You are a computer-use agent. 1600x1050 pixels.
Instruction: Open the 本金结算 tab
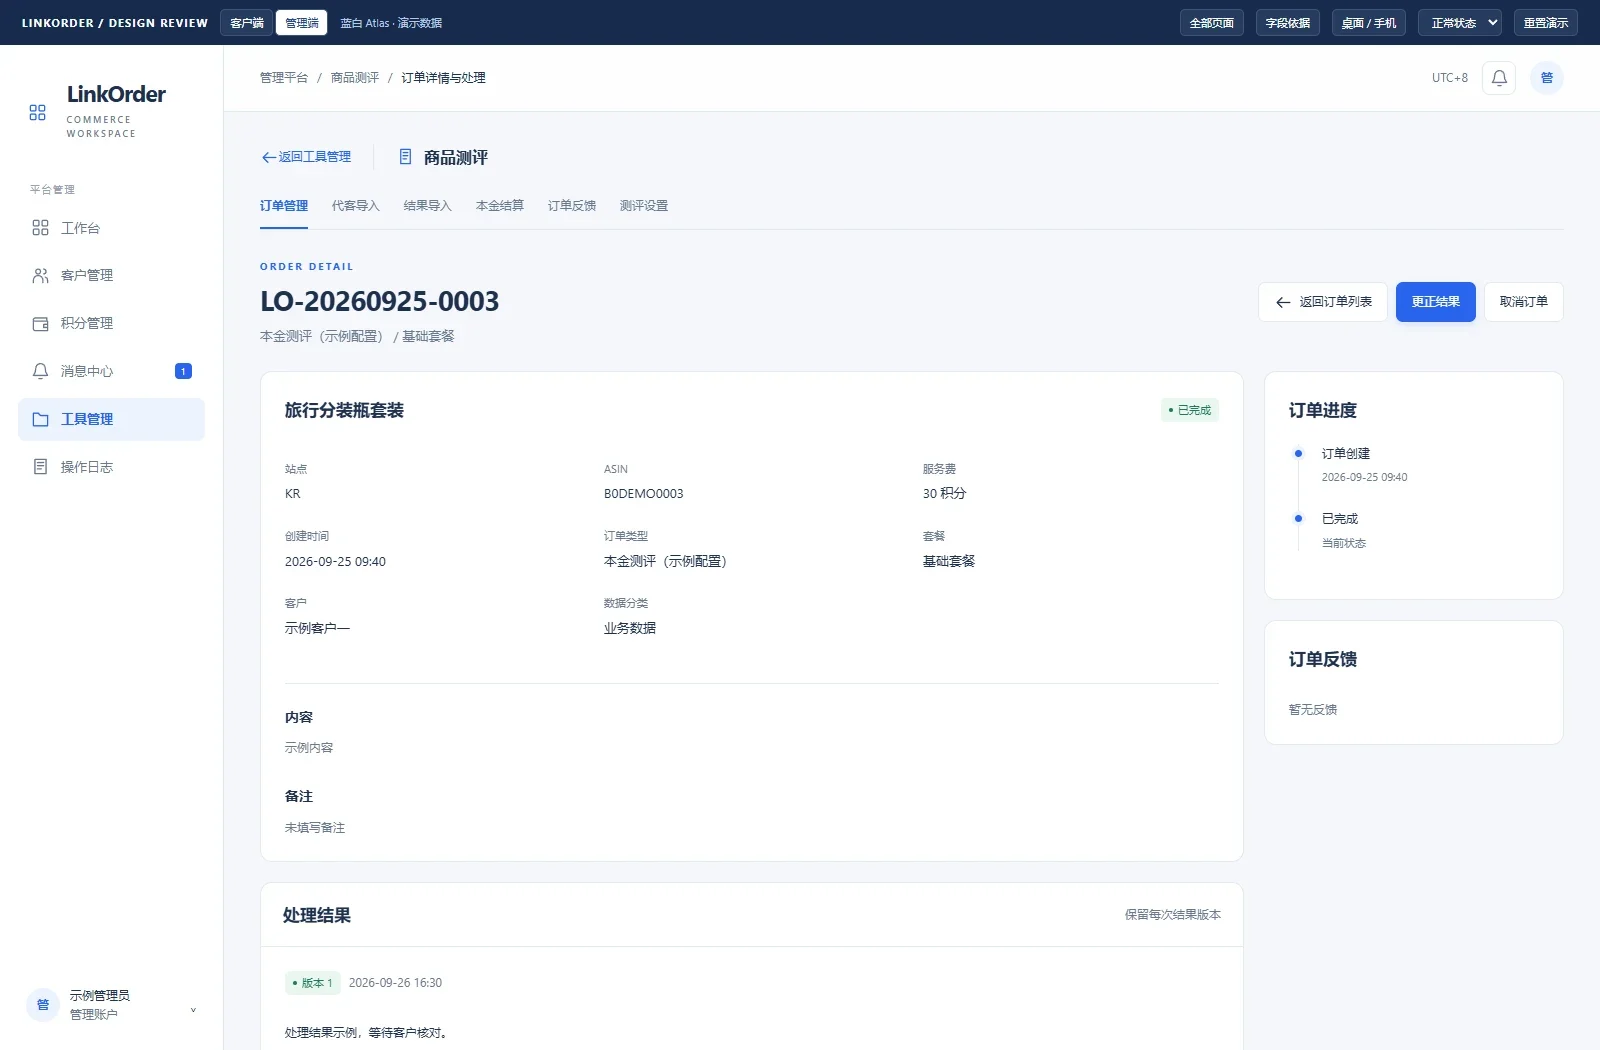pos(500,206)
